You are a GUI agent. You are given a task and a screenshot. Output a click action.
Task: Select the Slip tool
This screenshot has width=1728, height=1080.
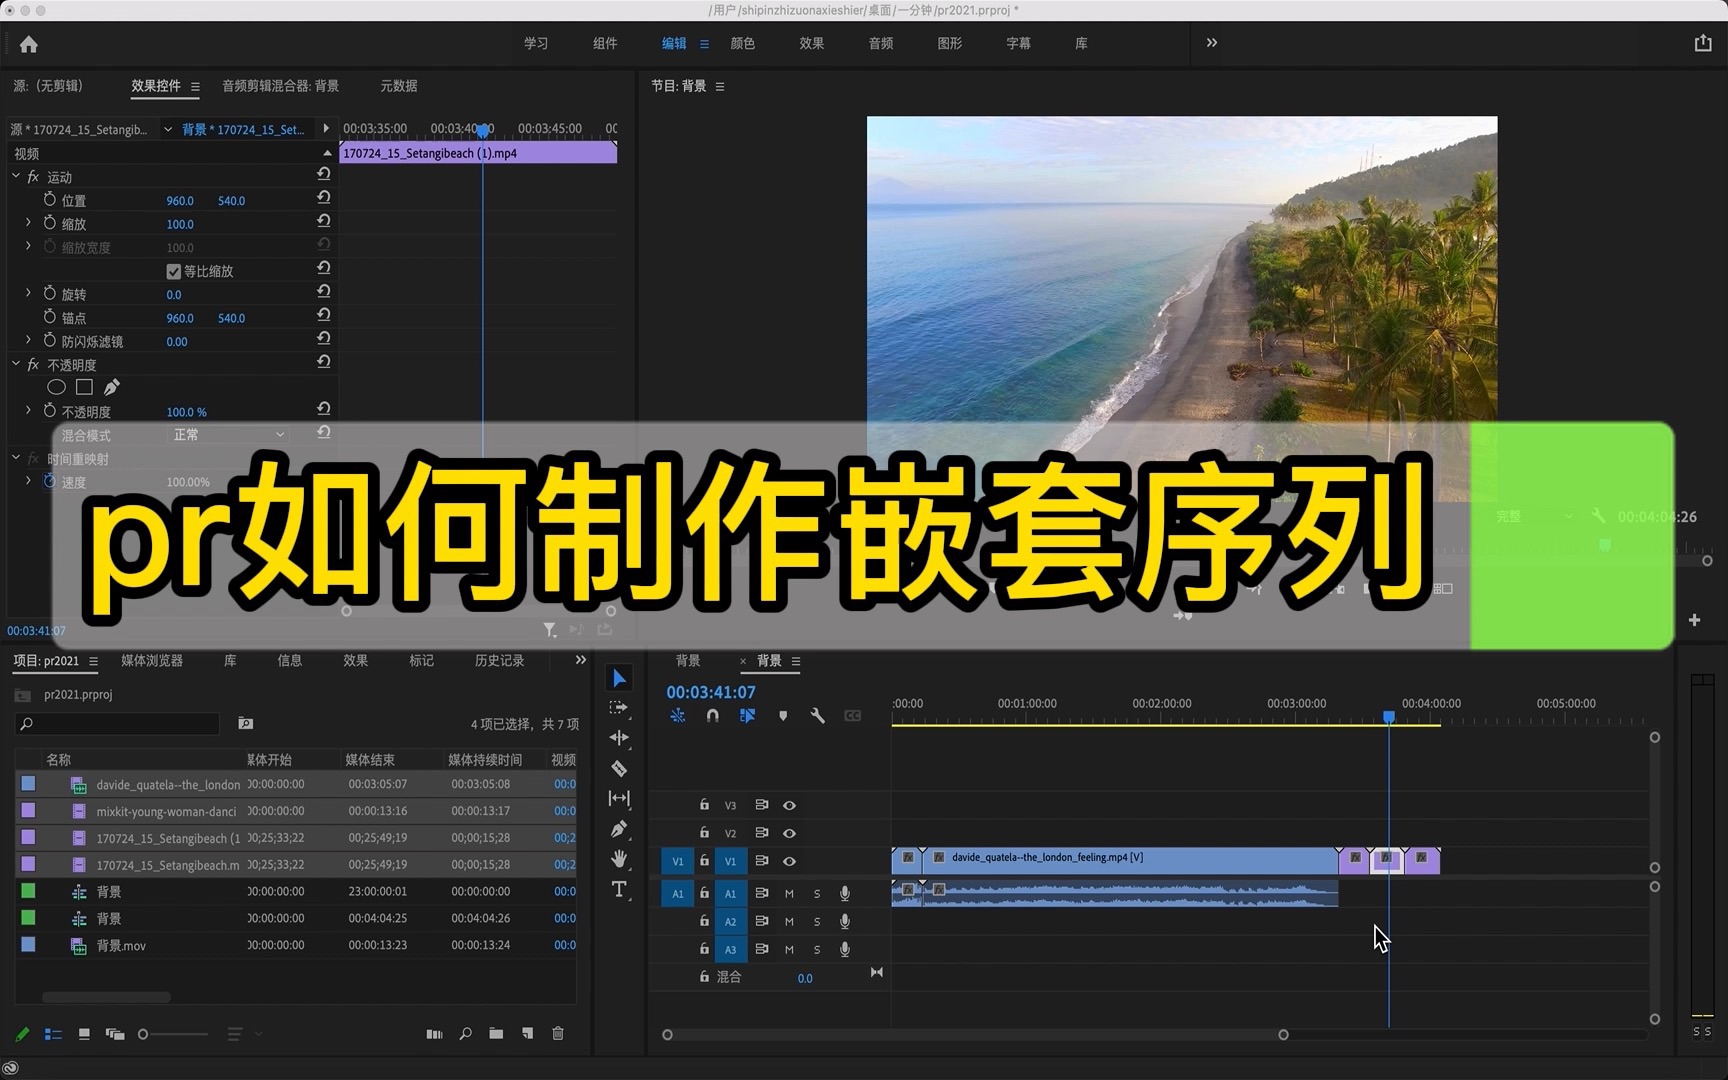[x=619, y=798]
